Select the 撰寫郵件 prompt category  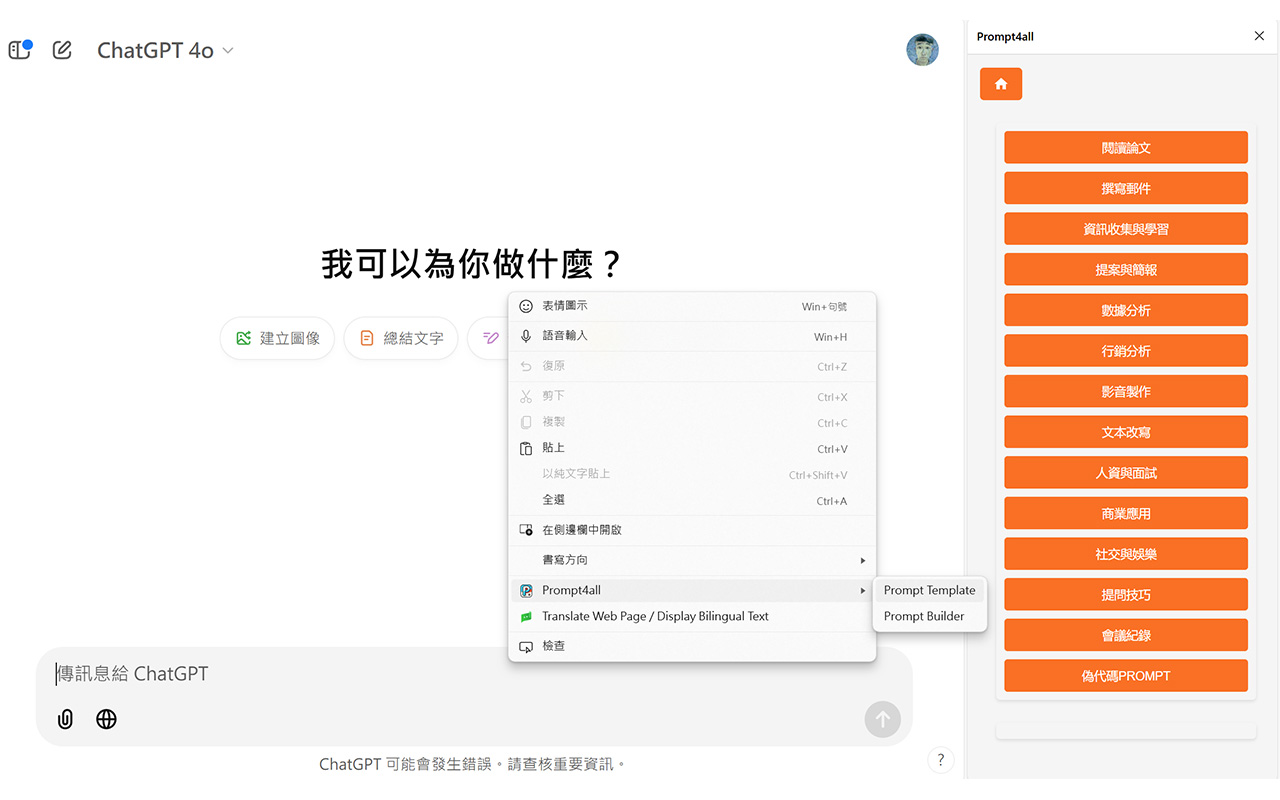point(1126,188)
